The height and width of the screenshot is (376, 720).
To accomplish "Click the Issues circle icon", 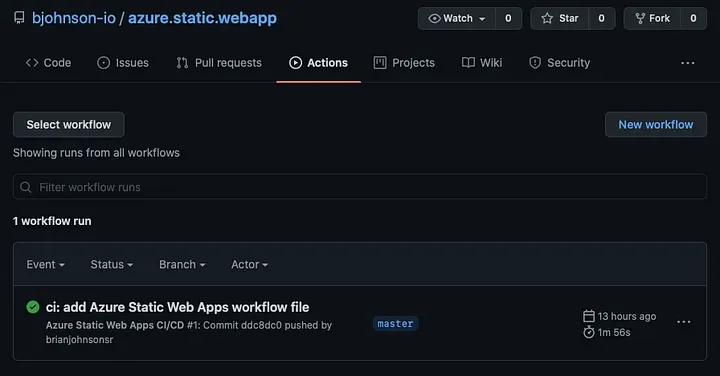I will point(103,63).
